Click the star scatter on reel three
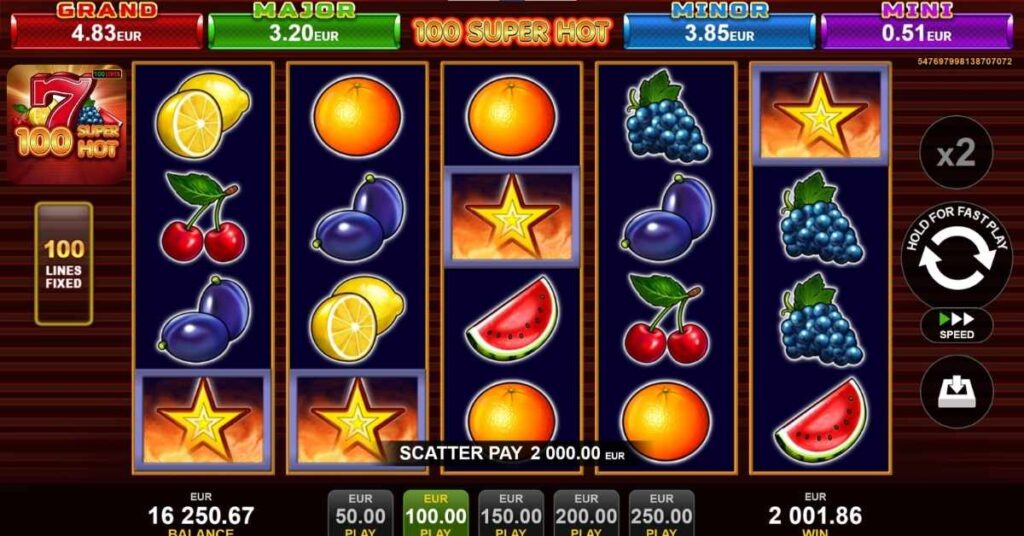 coord(511,217)
